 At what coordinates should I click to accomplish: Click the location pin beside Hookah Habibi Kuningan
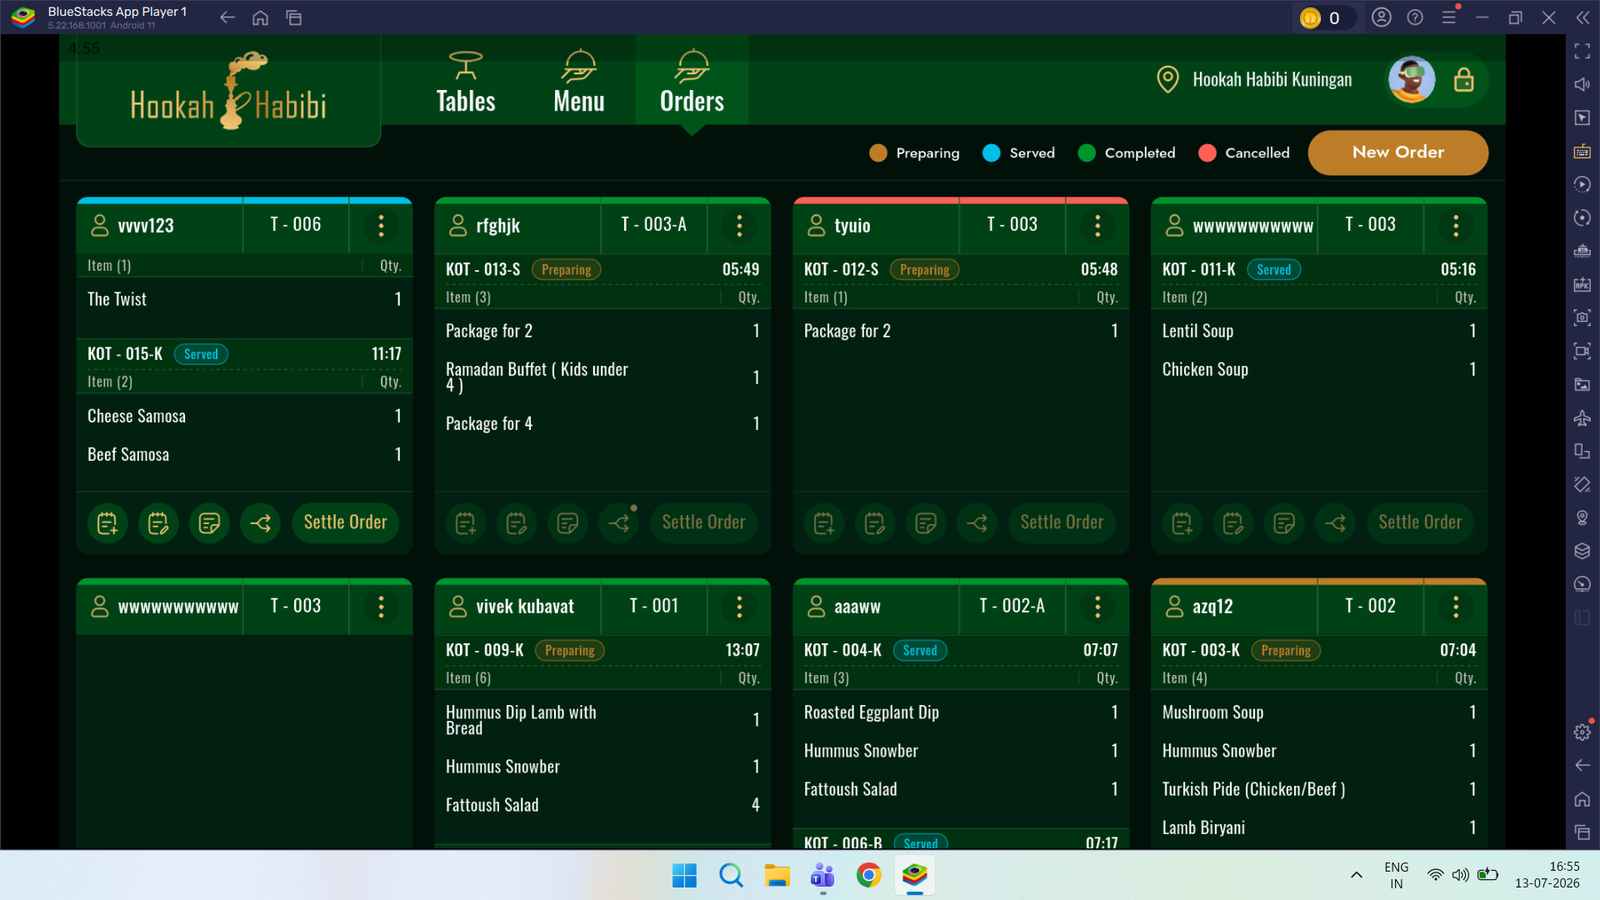pyautogui.click(x=1167, y=80)
